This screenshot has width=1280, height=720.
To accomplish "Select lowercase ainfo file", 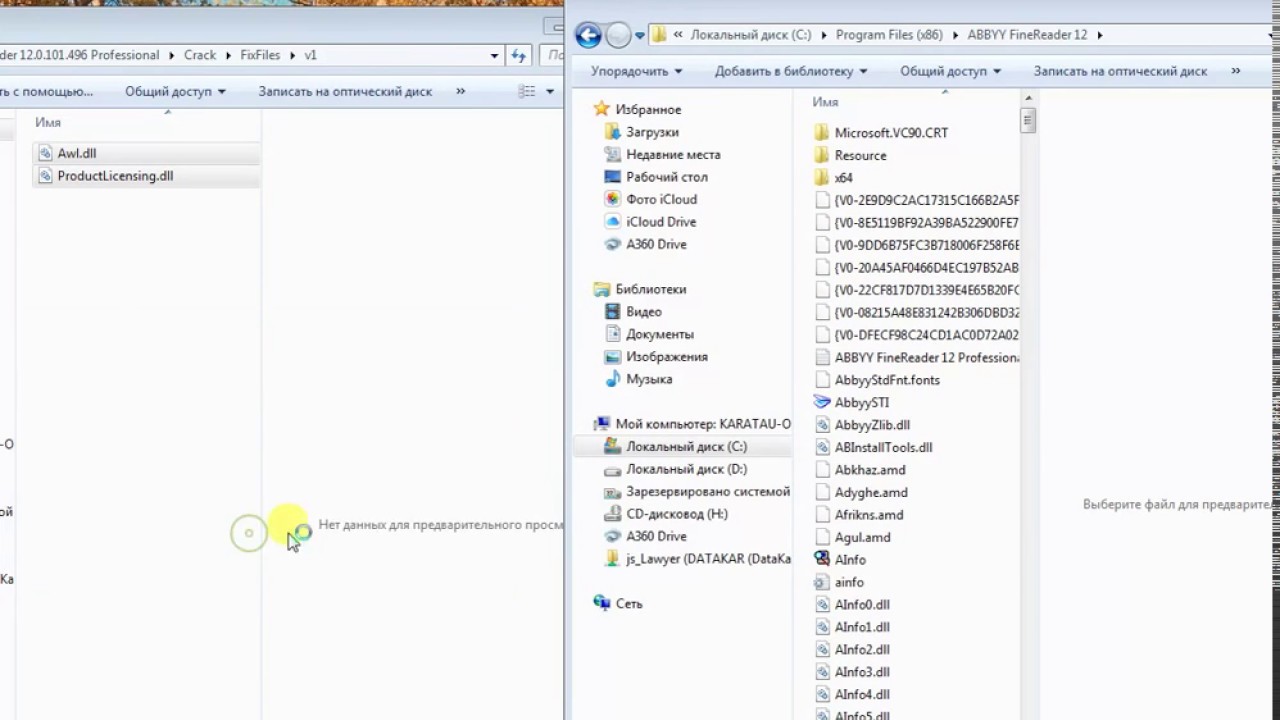I will [x=849, y=582].
